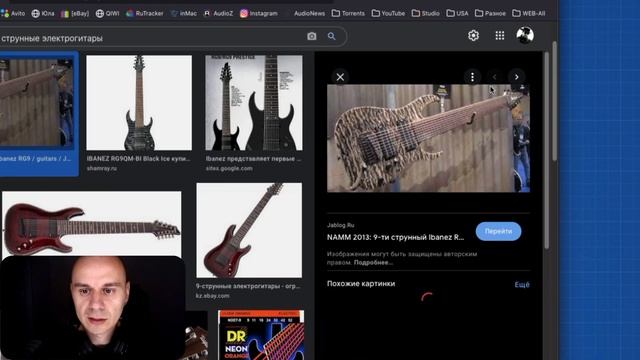Screen dimensions: 640x360
Task: Select the 9-струнные электрогитары eBay thumbnail
Action: click(x=249, y=230)
